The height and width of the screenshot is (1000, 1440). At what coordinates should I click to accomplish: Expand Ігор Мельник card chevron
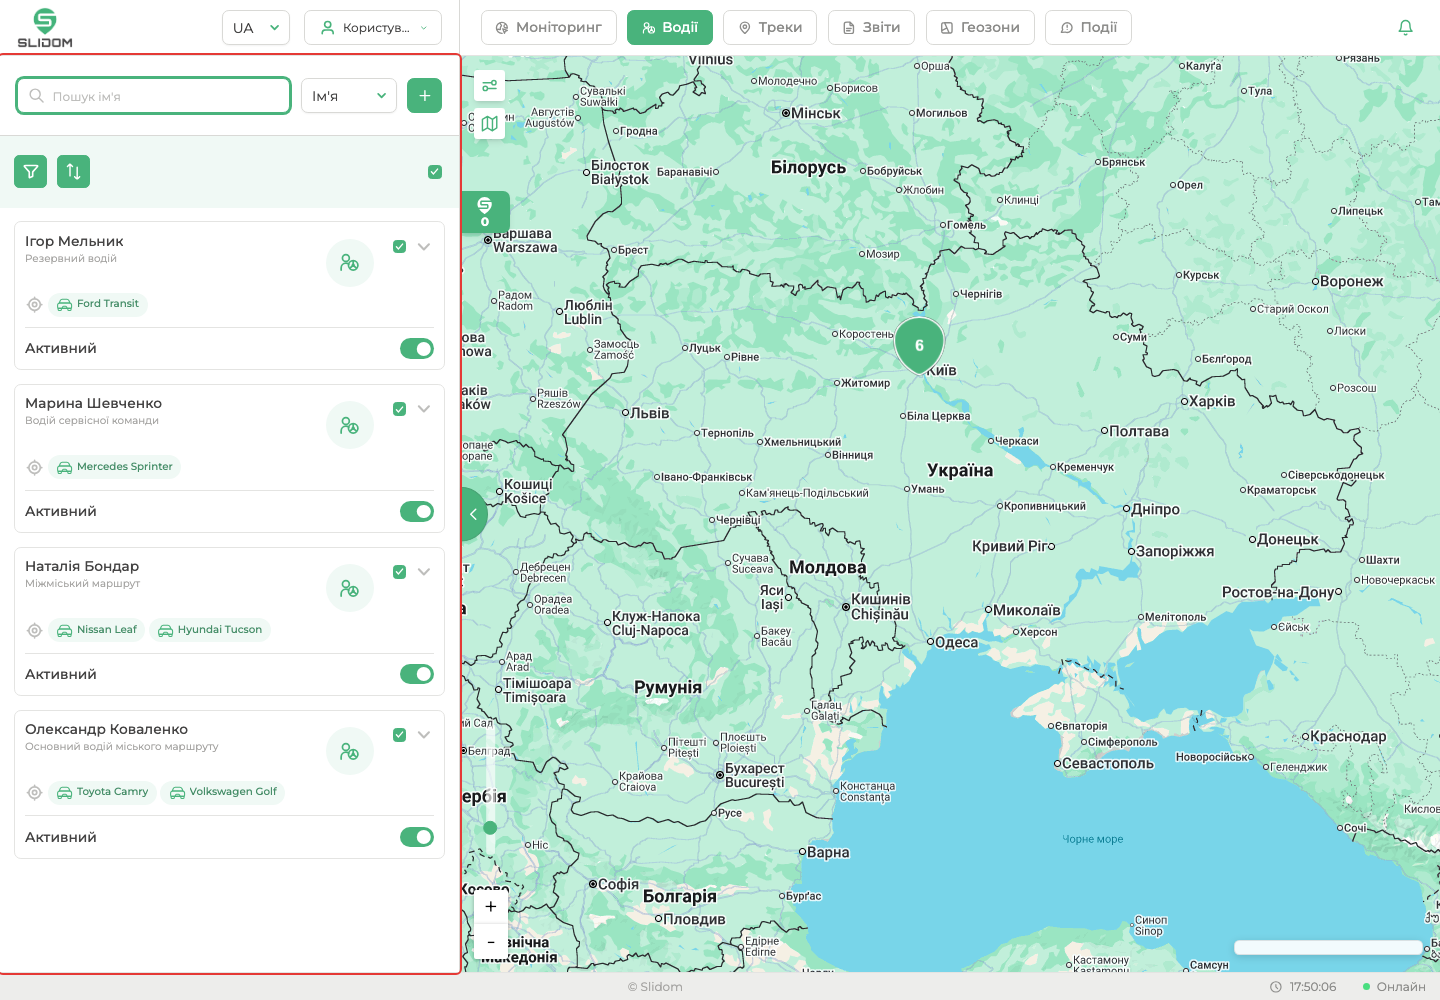coord(424,247)
